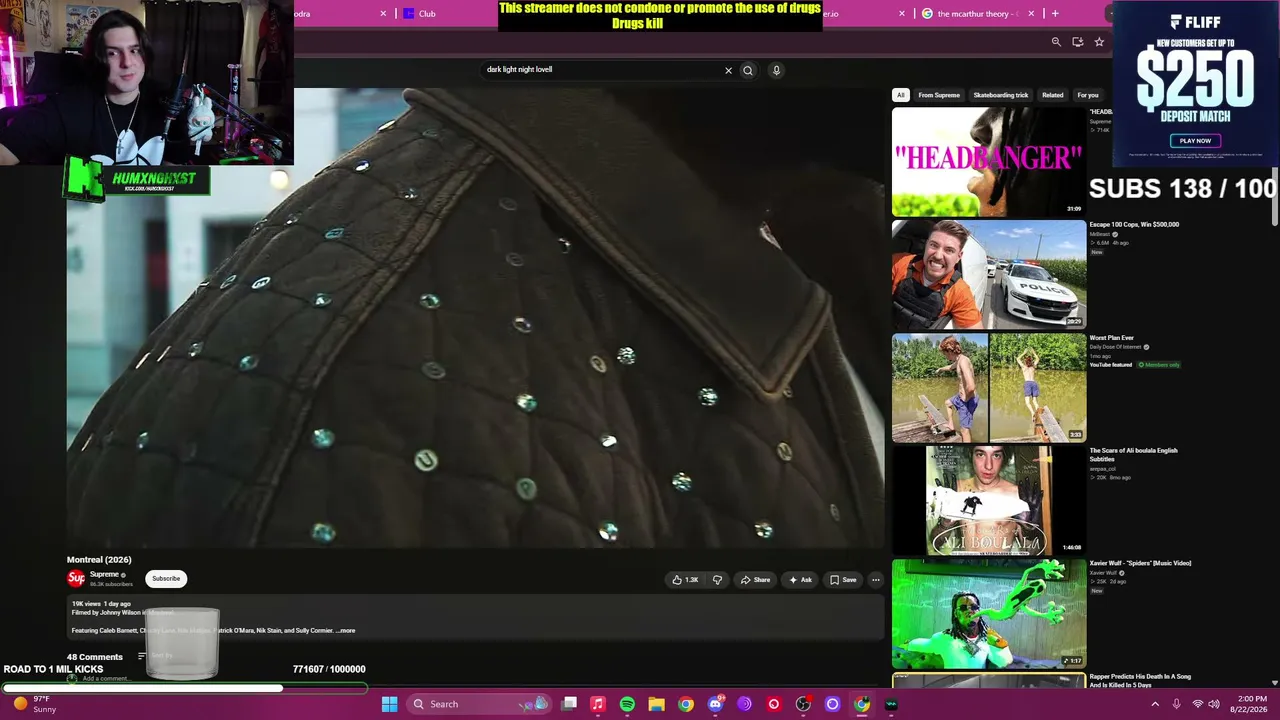Open the Windows Start menu
This screenshot has width=1280, height=720.
point(389,704)
